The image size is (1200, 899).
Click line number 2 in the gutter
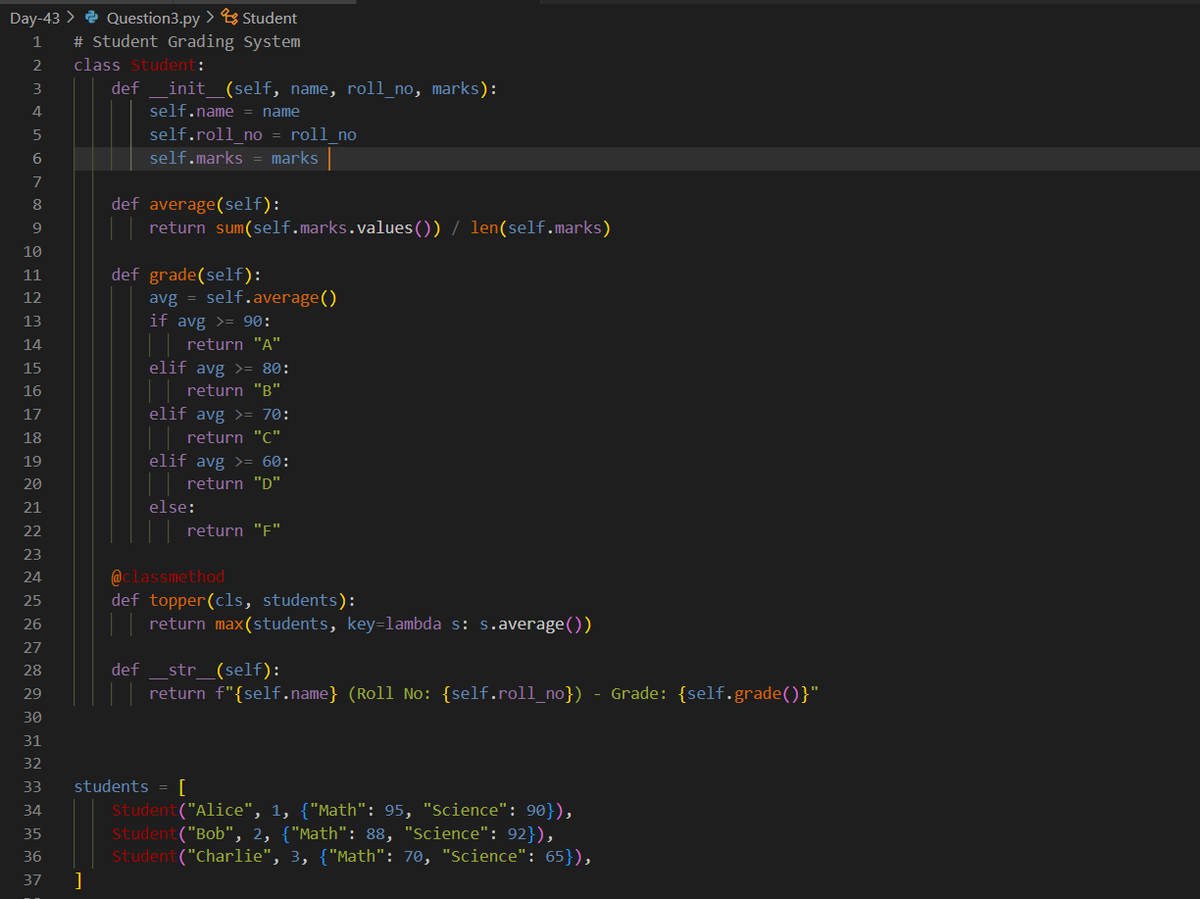36,65
